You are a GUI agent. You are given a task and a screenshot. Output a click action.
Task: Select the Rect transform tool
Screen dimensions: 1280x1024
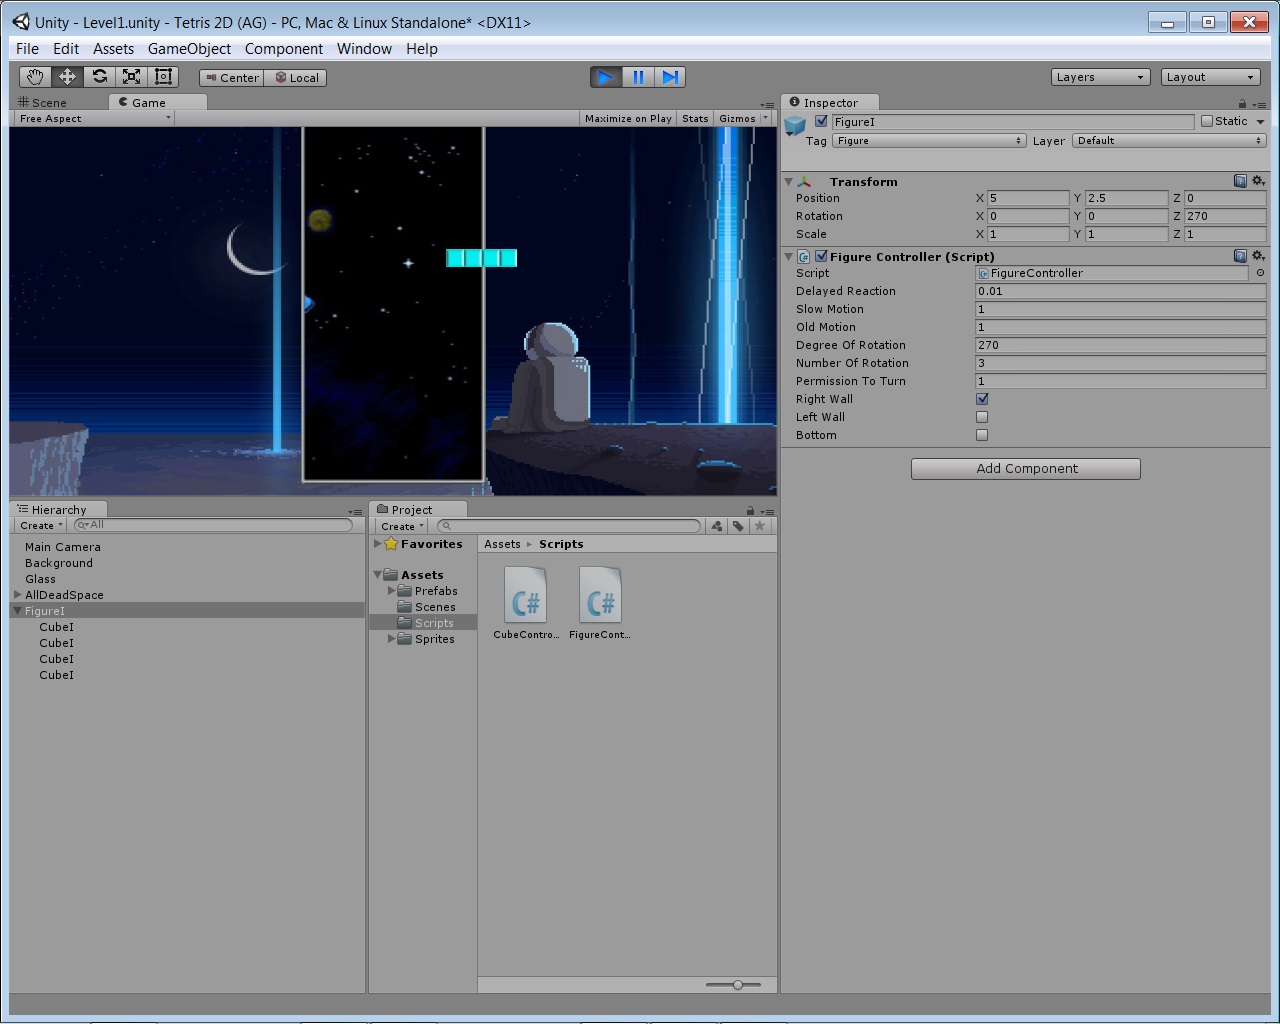[x=163, y=77]
